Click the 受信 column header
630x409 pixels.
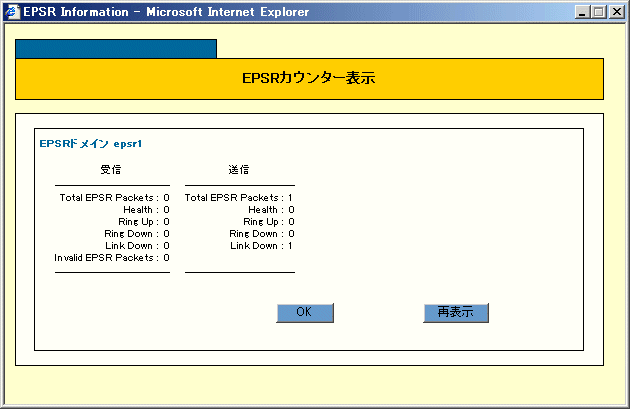pos(111,170)
